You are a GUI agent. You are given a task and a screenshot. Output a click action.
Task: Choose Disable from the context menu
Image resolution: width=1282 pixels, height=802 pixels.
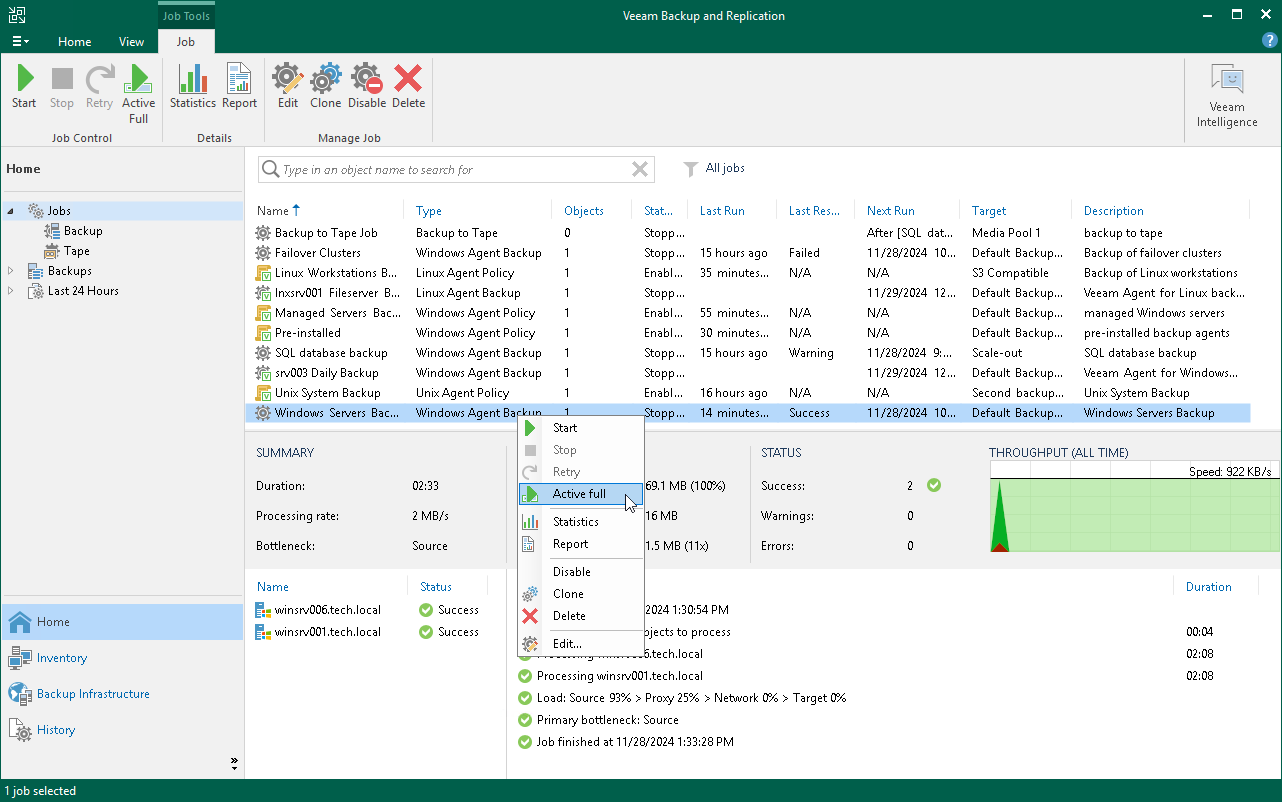point(580,572)
